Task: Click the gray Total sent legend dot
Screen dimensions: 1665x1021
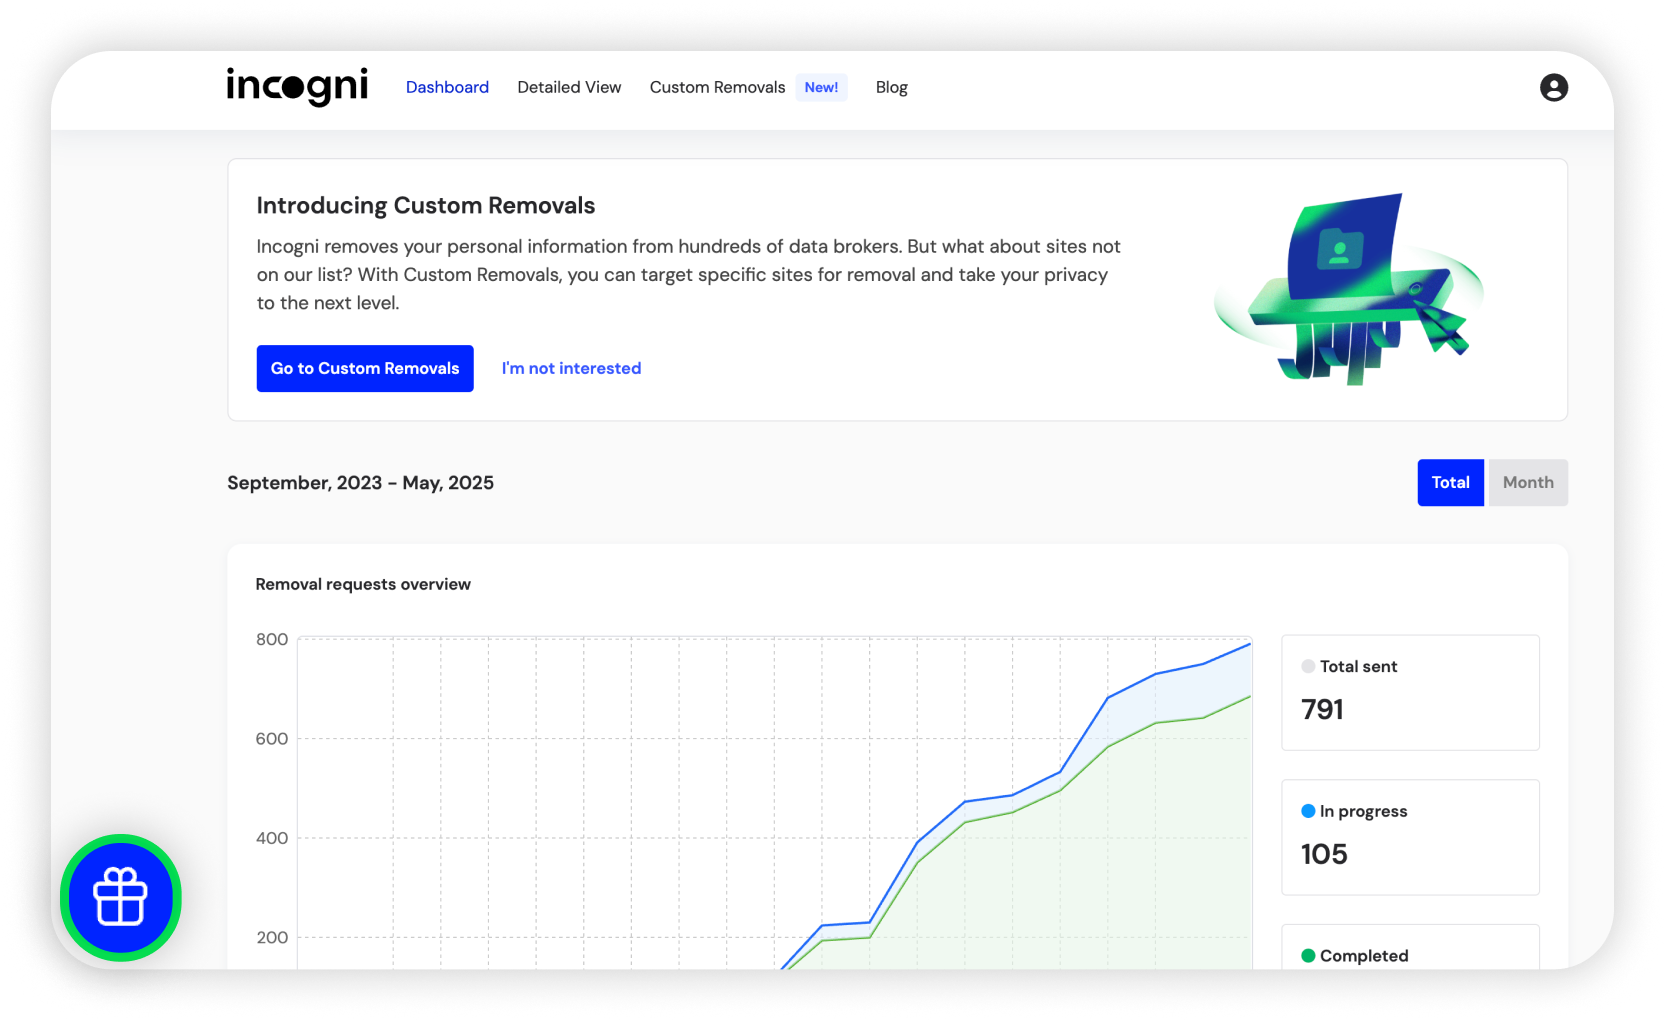Action: (x=1307, y=666)
